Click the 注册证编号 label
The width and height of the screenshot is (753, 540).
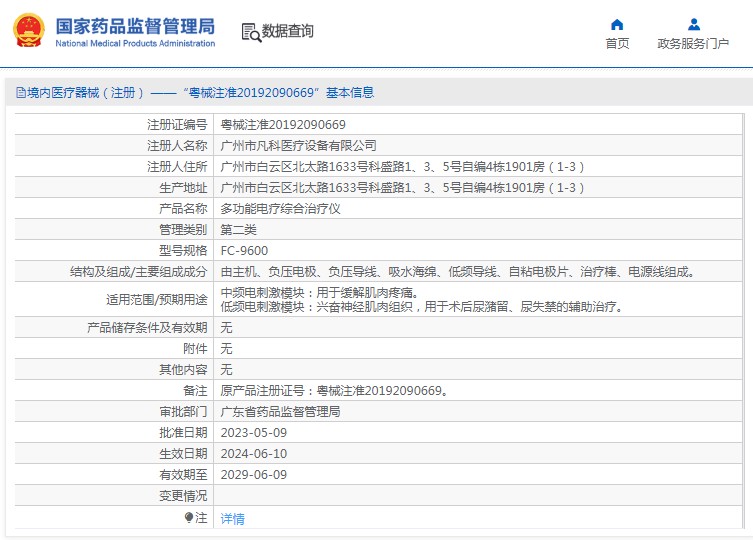pos(177,125)
